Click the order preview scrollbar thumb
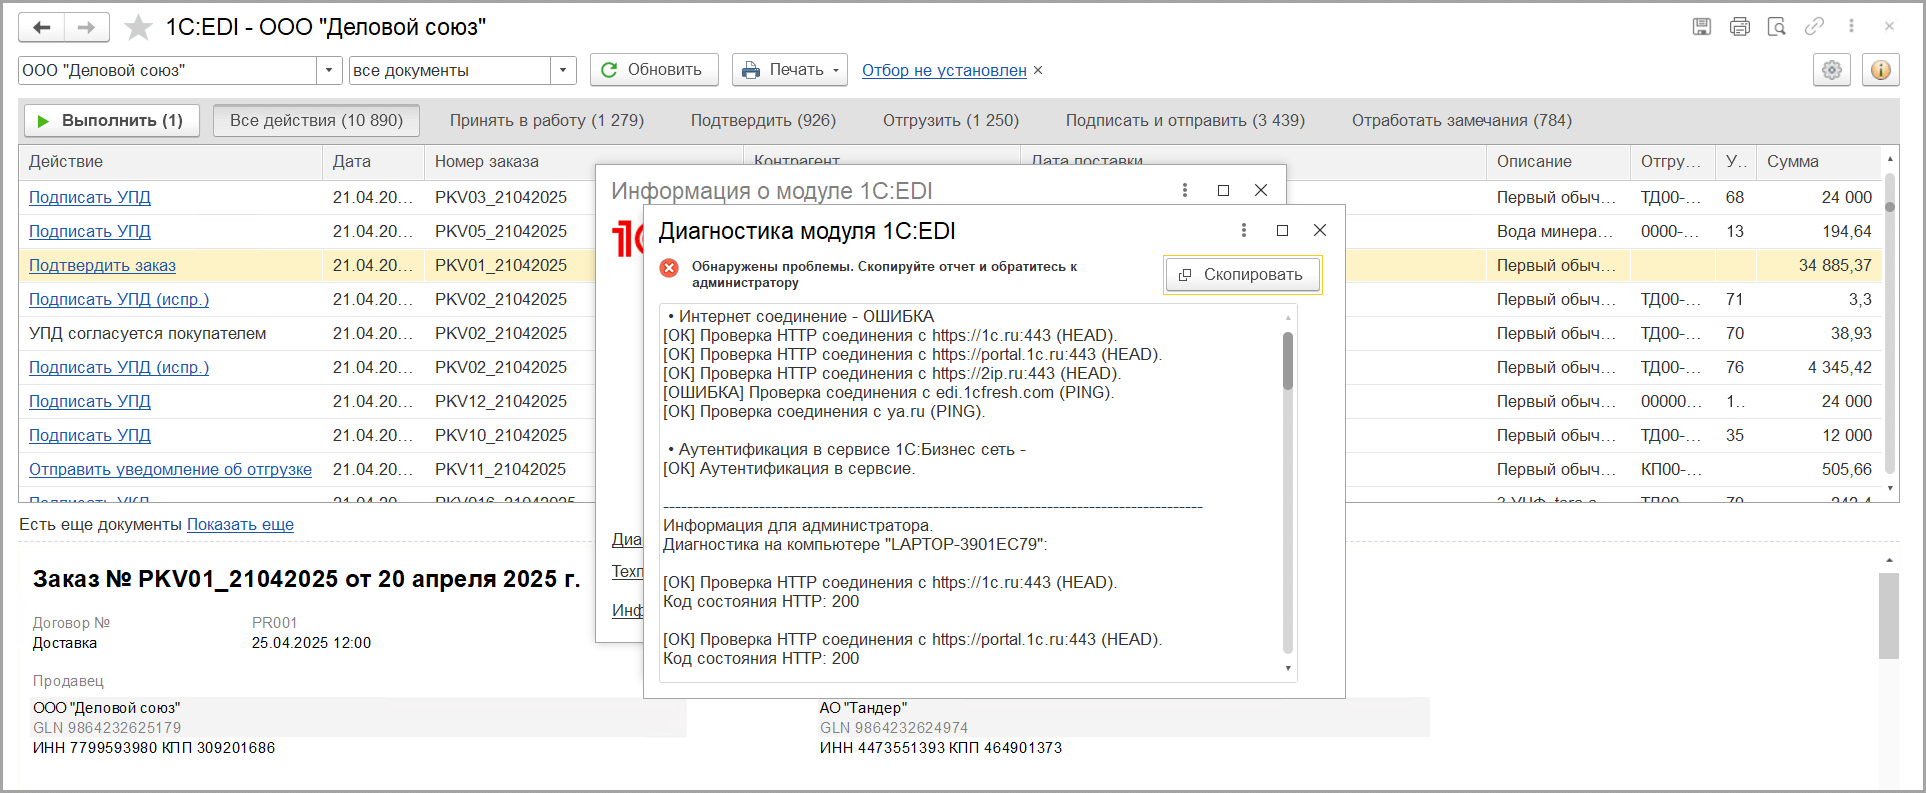 pyautogui.click(x=1889, y=616)
